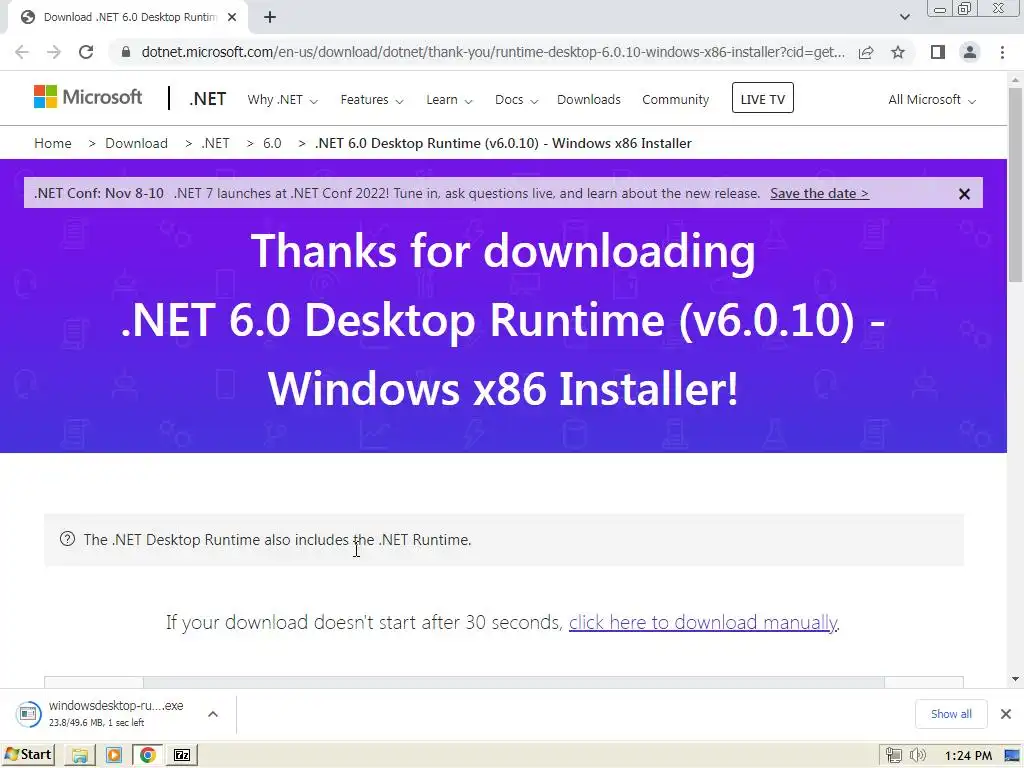The height and width of the screenshot is (768, 1024).
Task: Click the Microsoft logo
Action: tap(88, 97)
